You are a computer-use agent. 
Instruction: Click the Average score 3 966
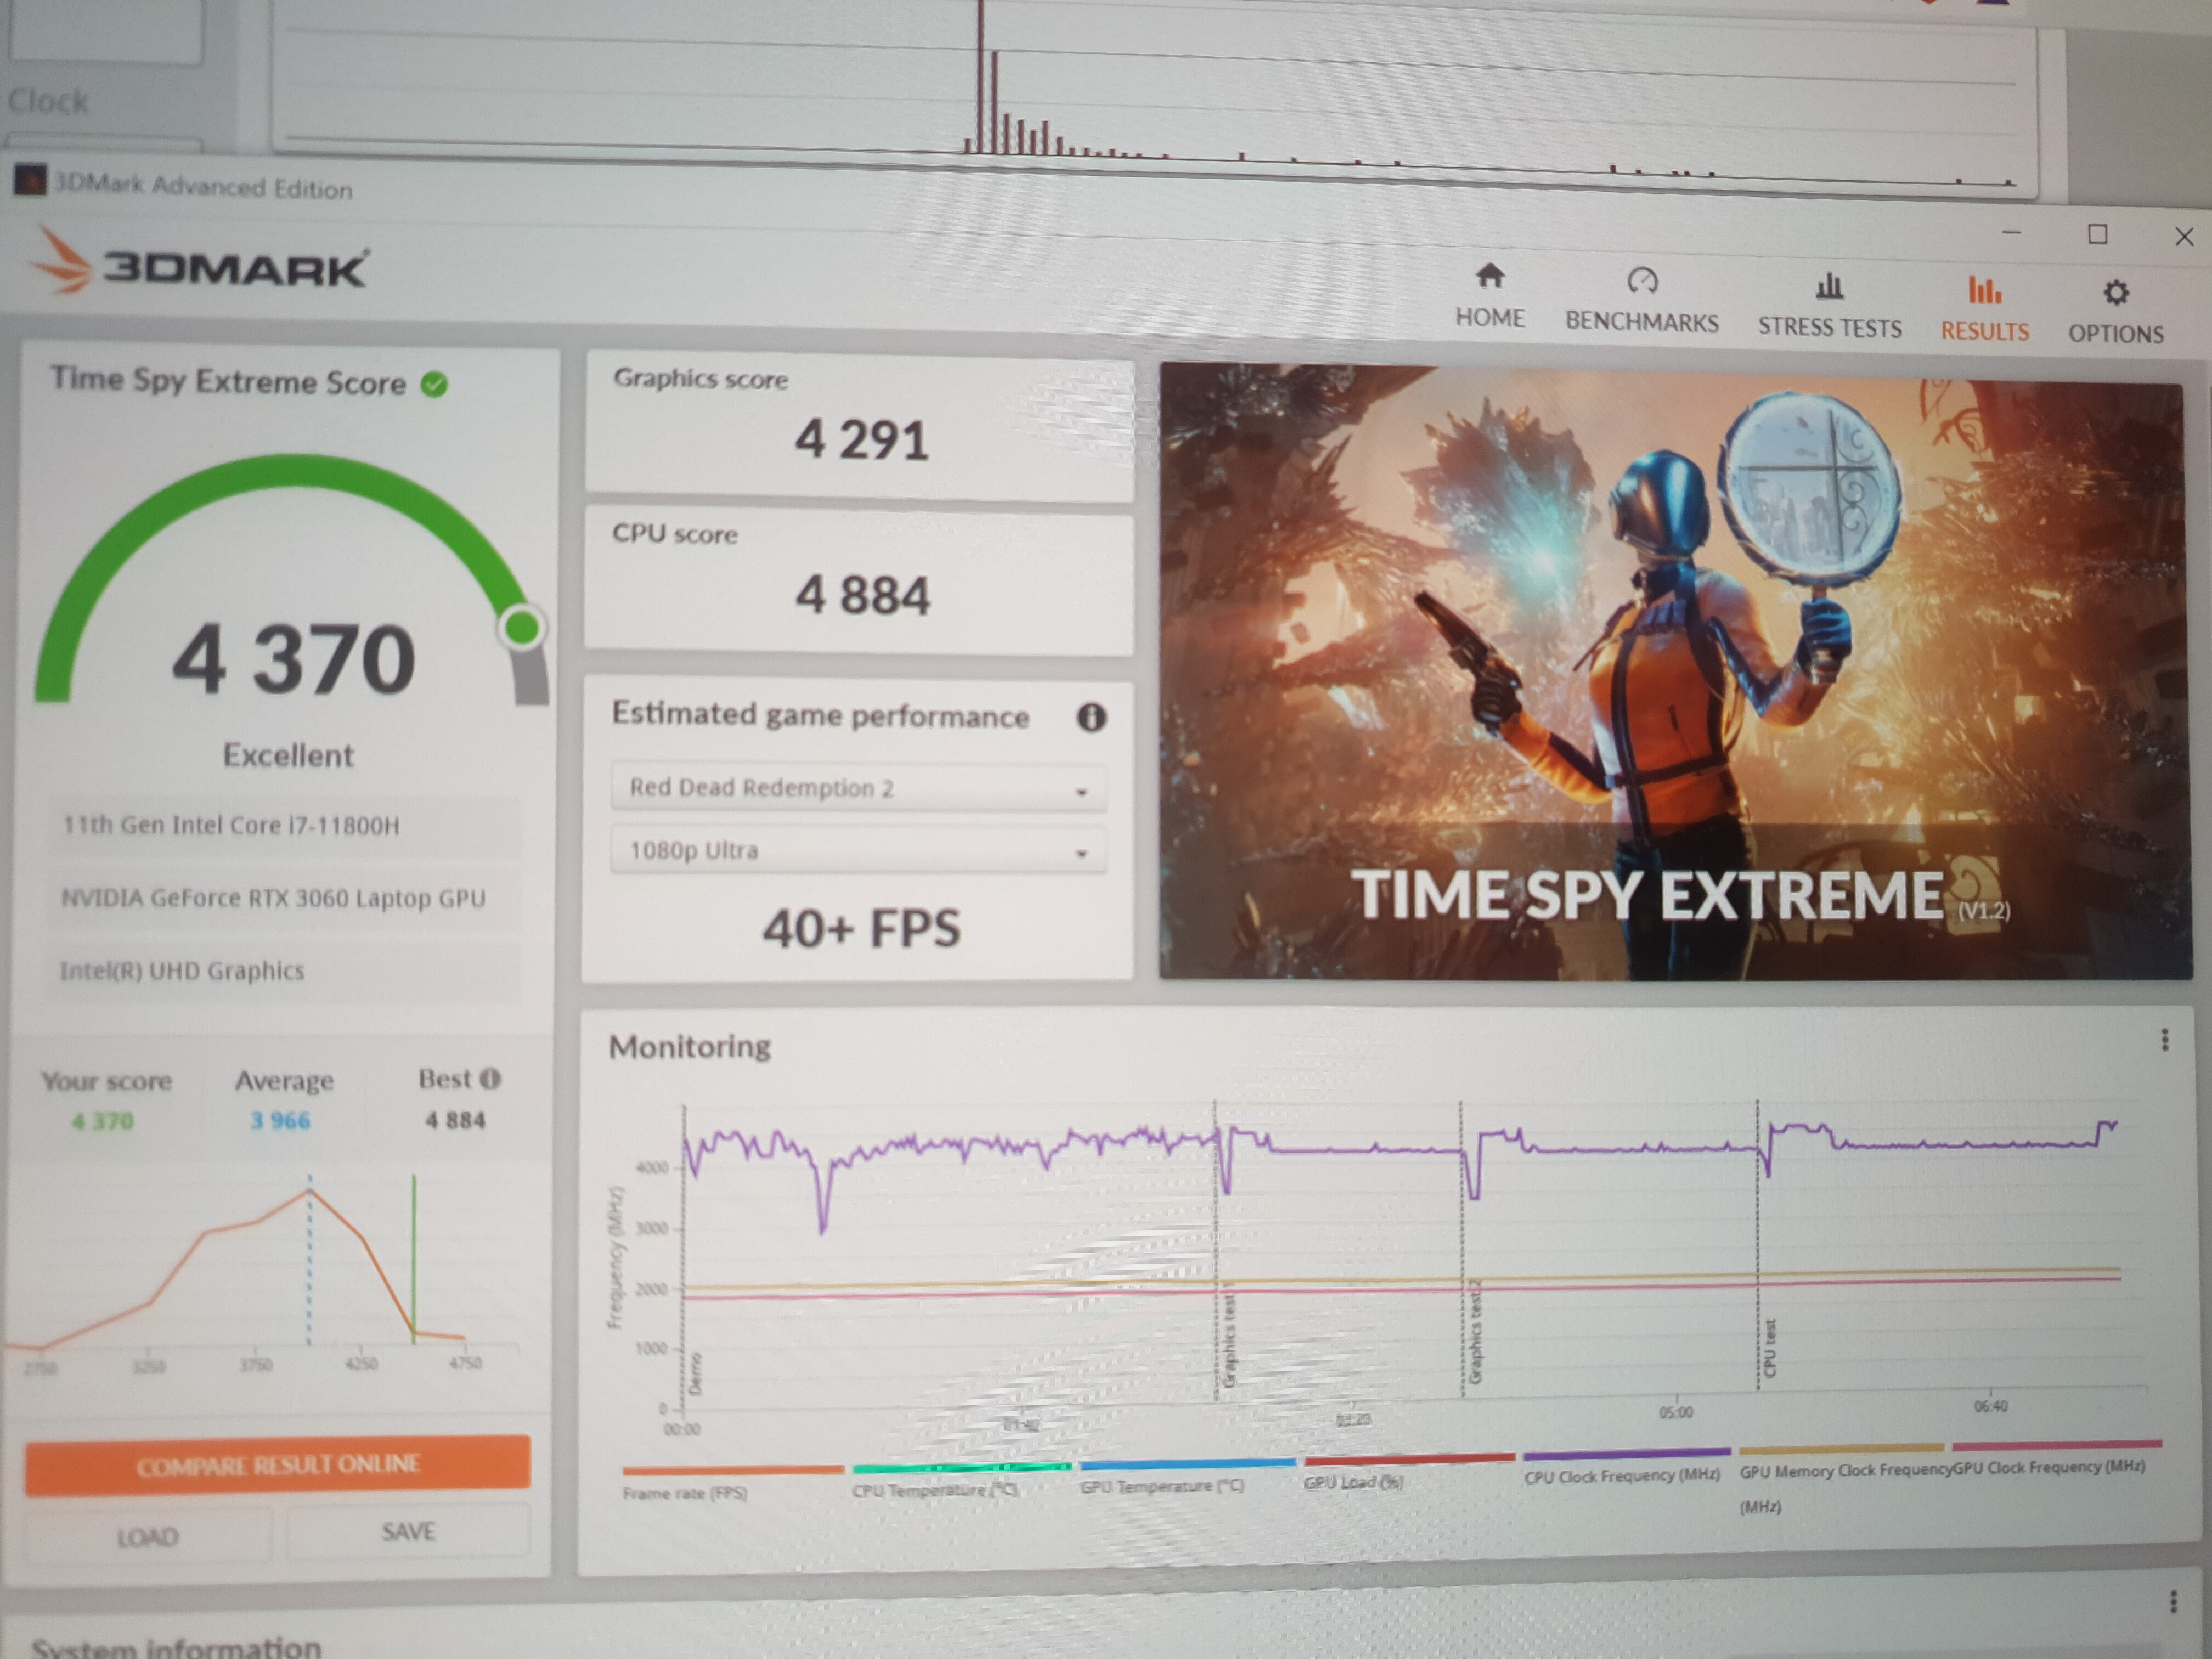281,1120
